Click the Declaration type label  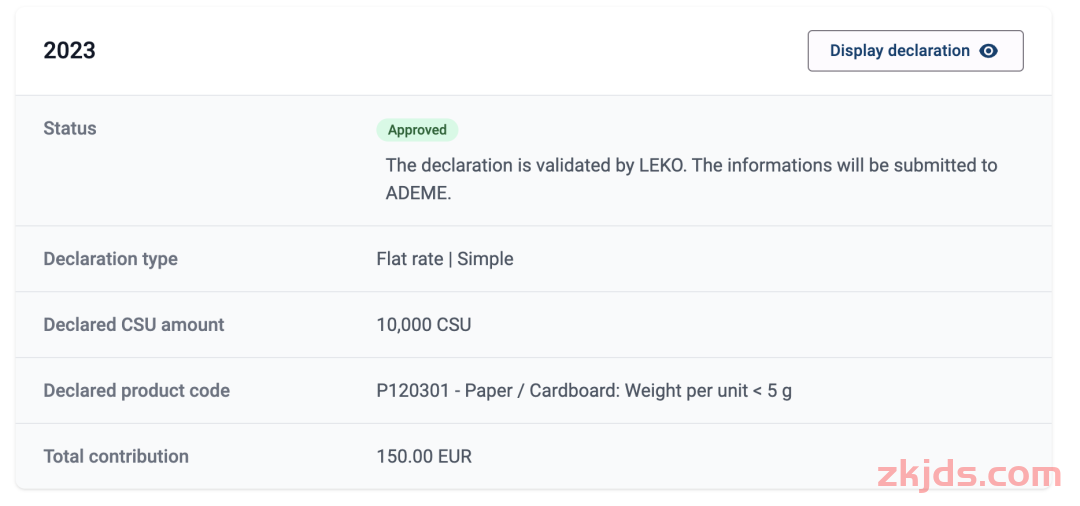coord(110,259)
